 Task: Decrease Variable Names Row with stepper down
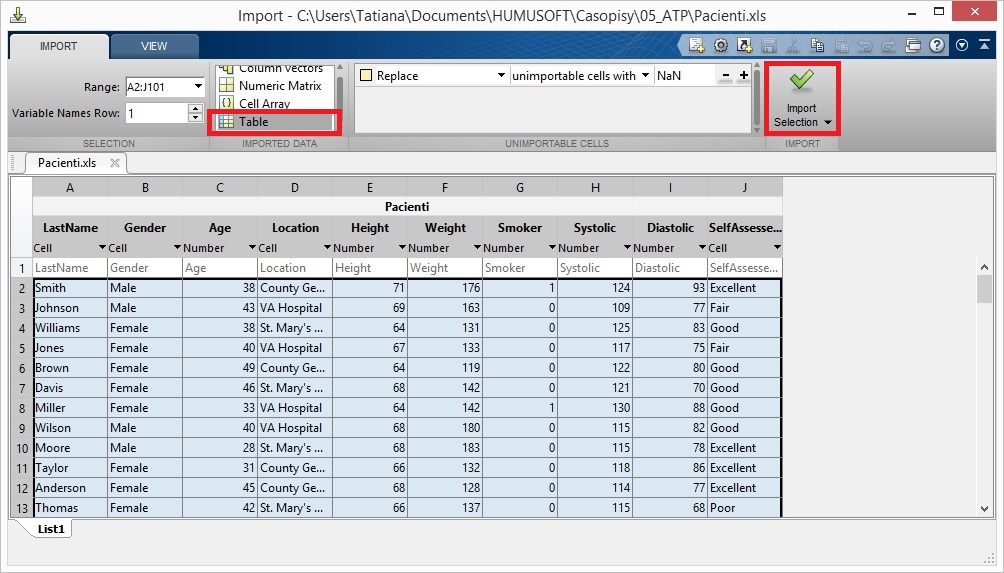point(196,118)
